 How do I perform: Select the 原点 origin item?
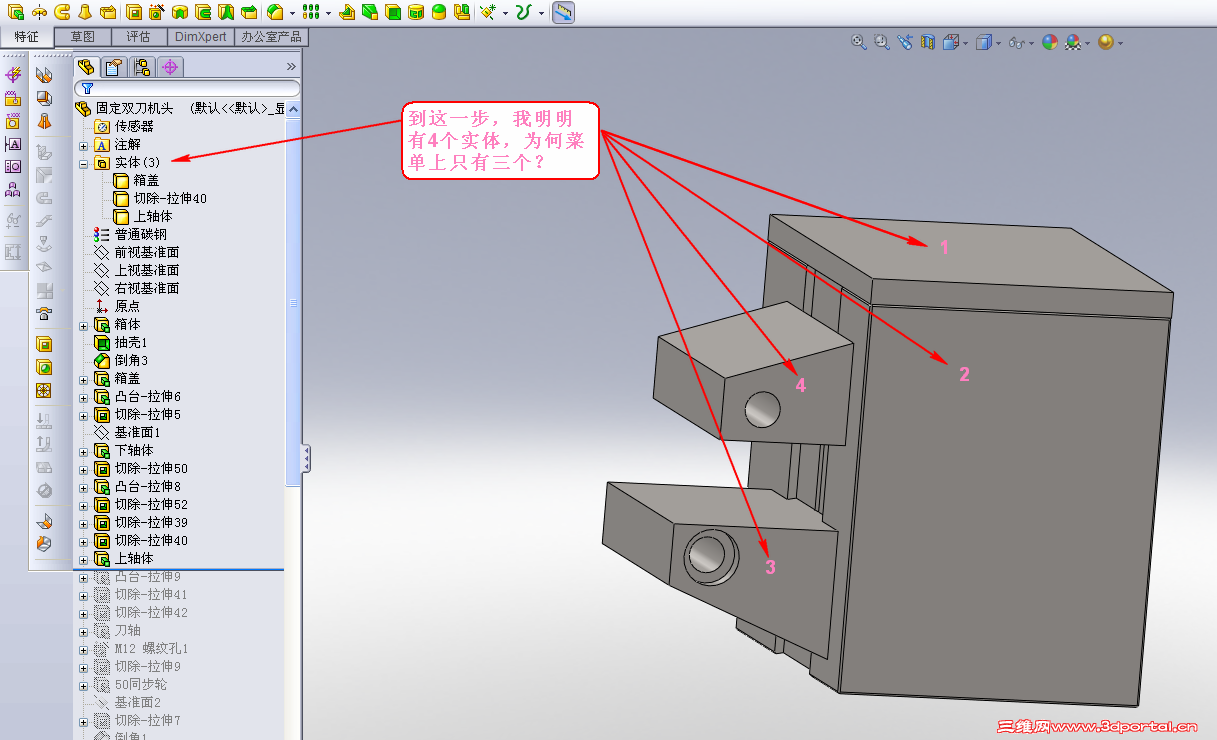coord(117,306)
